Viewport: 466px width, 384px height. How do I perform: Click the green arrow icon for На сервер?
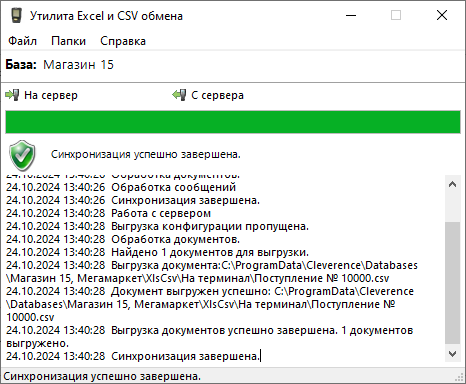point(12,95)
